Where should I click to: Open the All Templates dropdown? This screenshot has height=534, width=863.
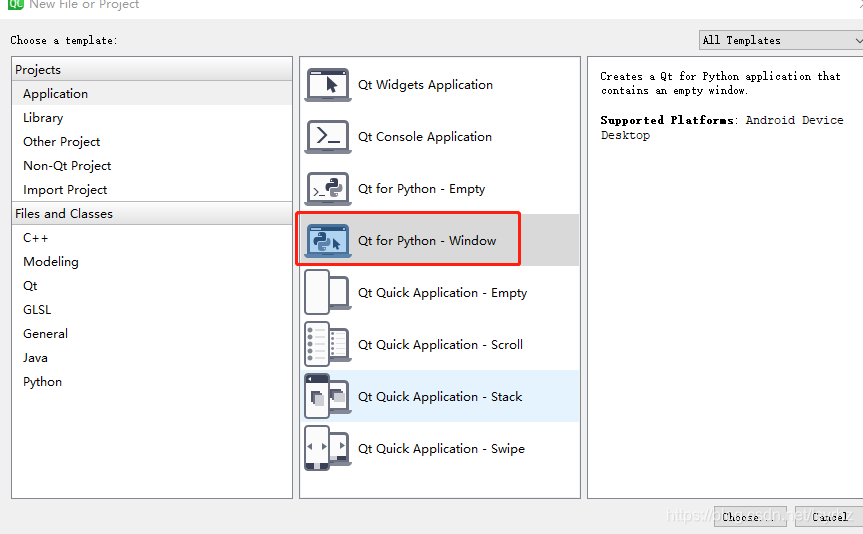point(782,40)
